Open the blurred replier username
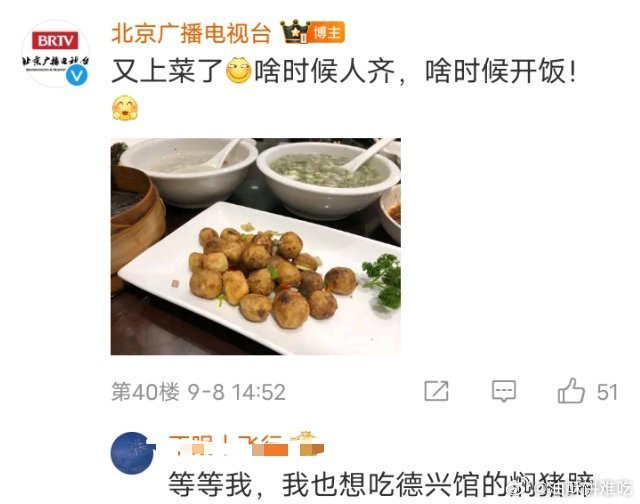Image resolution: width=640 pixels, height=504 pixels. [x=227, y=445]
